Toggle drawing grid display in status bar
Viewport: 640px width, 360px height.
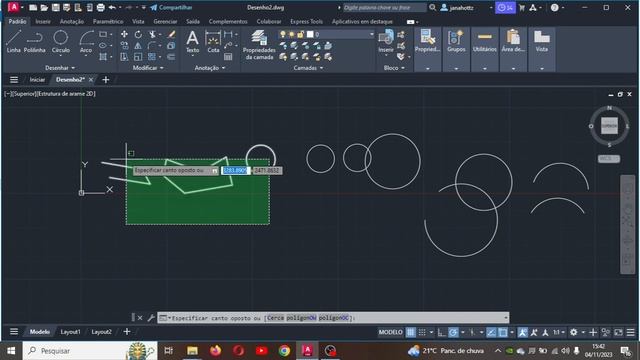coord(411,332)
